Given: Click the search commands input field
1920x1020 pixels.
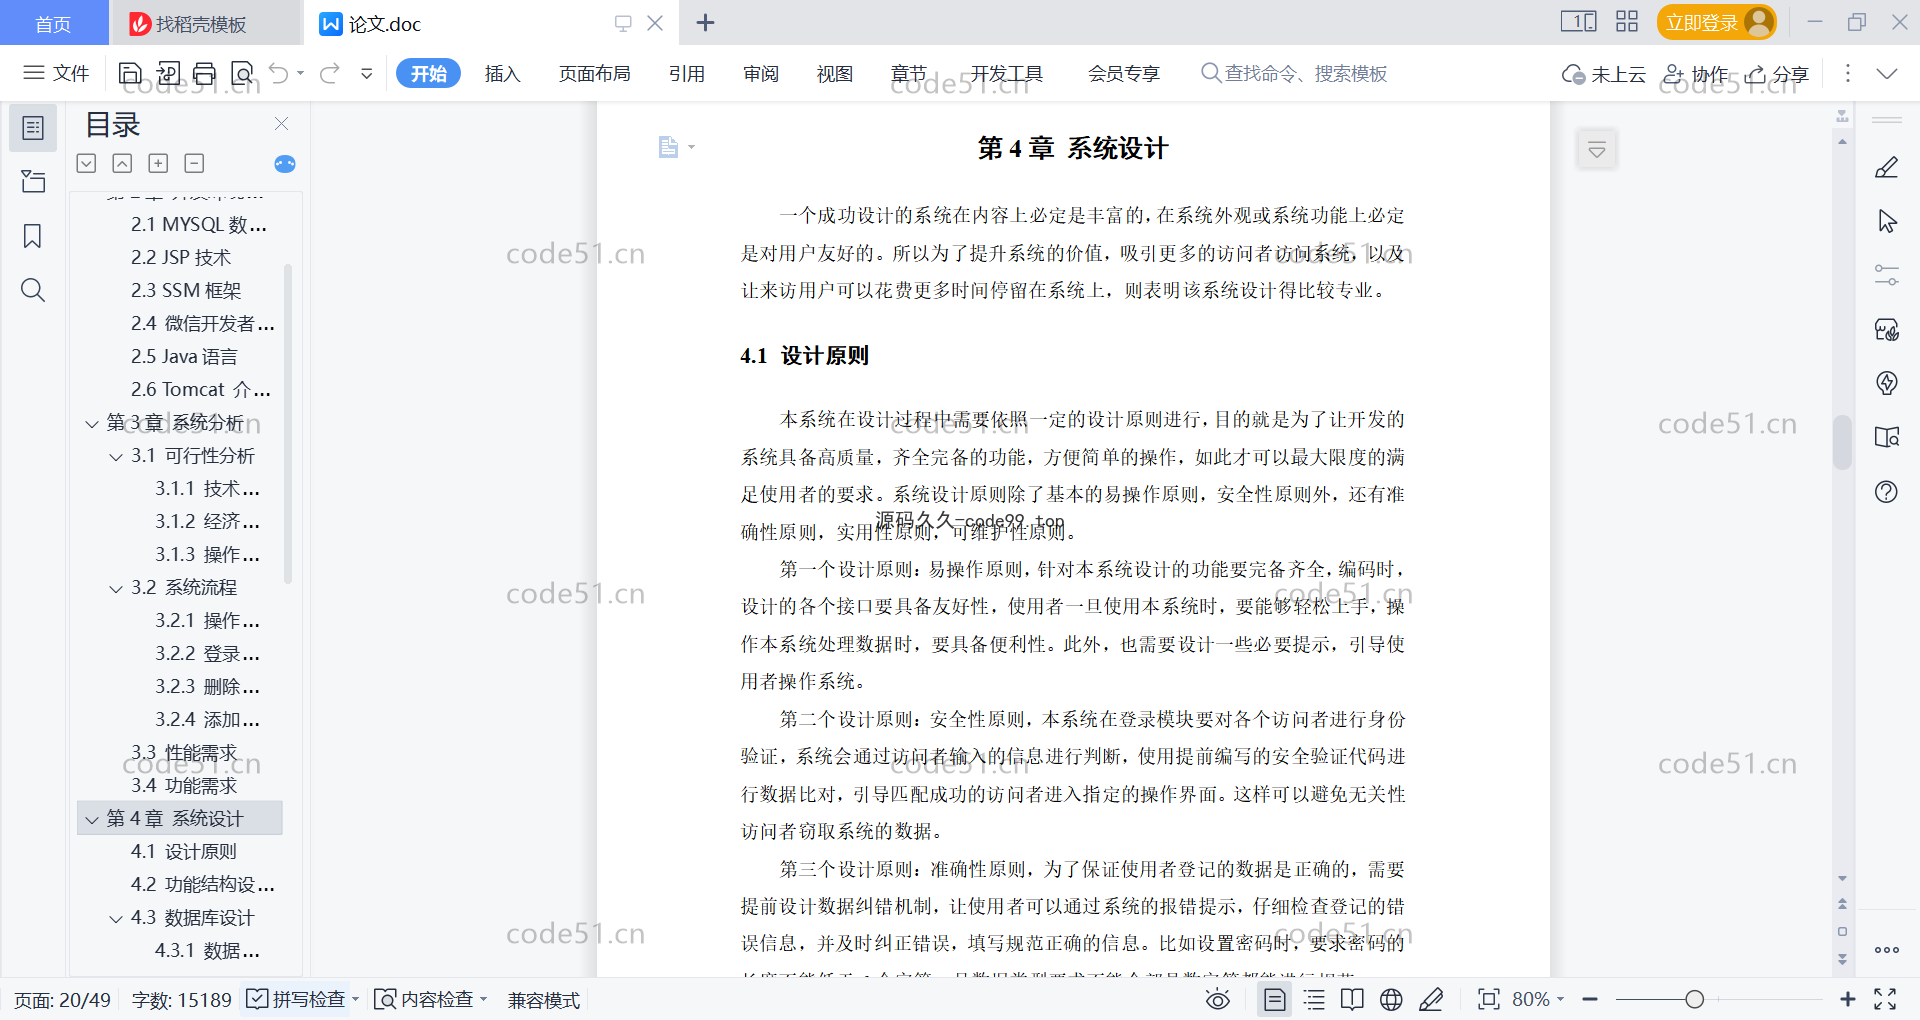Looking at the screenshot, I should coord(1306,74).
